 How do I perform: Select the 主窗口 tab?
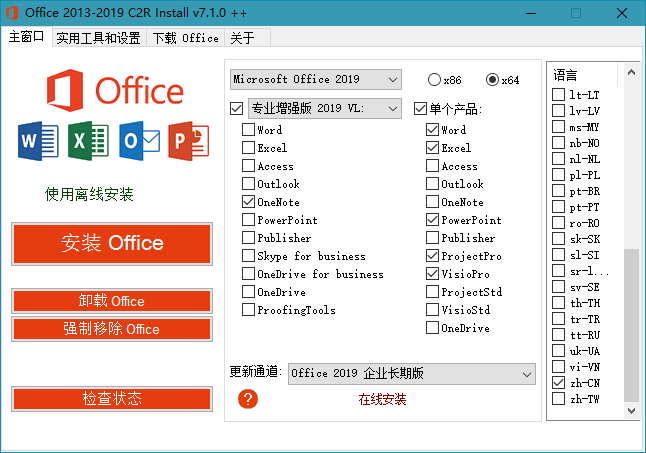click(26, 37)
